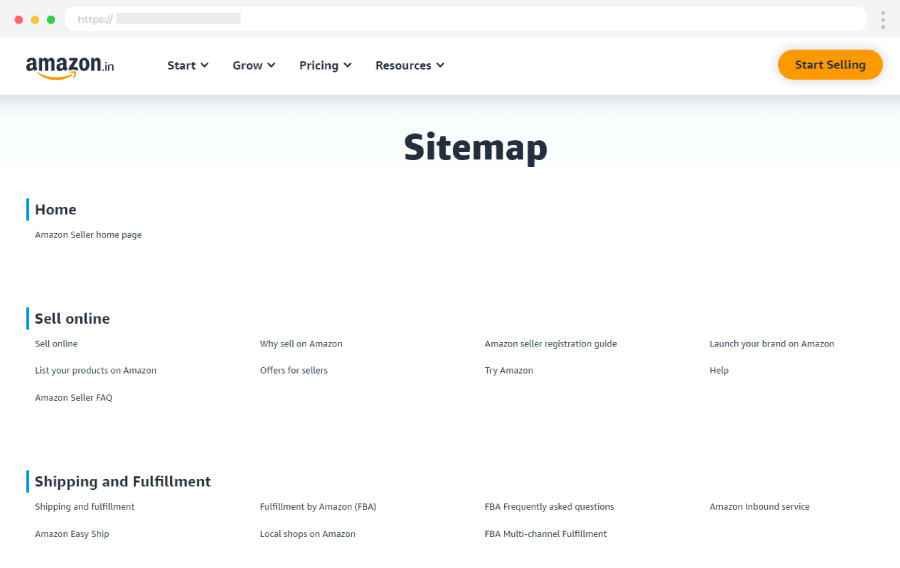Image resolution: width=900 pixels, height=568 pixels.
Task: Open the Offers for sellers link
Action: point(293,371)
